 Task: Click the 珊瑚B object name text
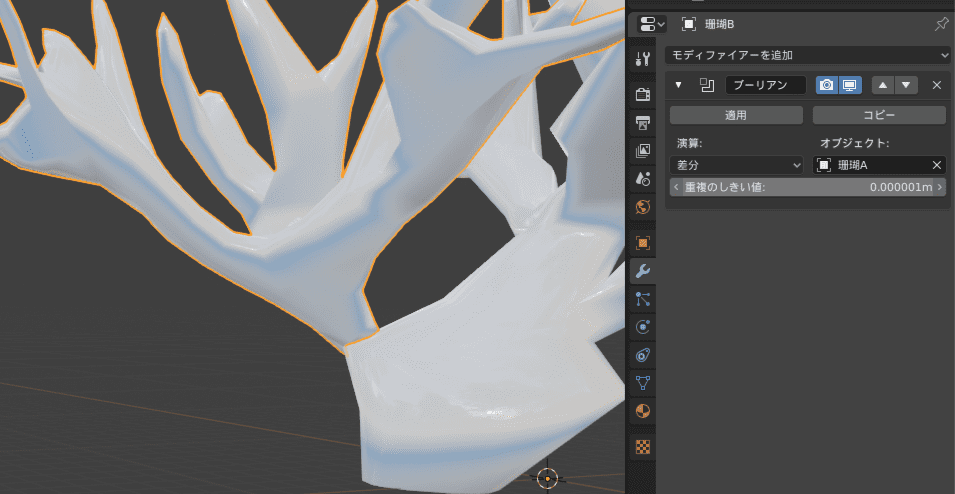coord(719,24)
